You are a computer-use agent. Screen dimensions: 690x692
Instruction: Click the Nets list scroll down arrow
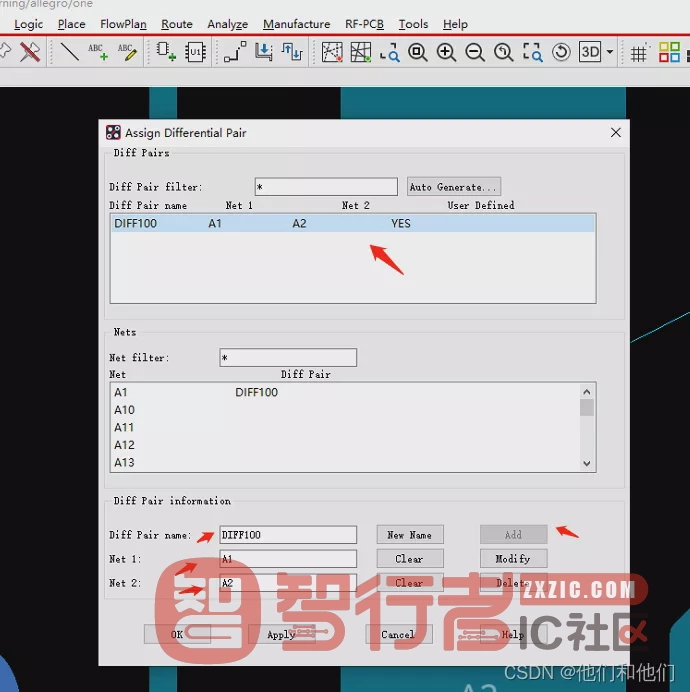587,463
